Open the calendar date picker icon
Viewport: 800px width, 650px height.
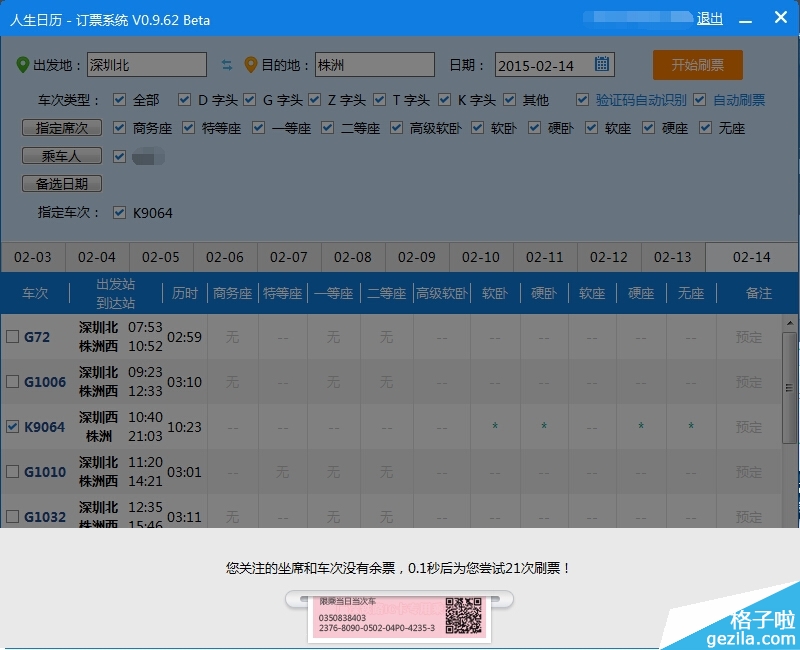point(602,65)
